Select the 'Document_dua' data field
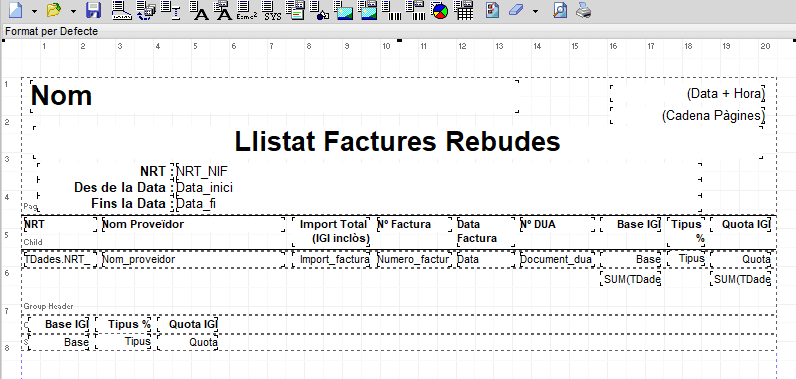This screenshot has height=379, width=796. click(557, 259)
